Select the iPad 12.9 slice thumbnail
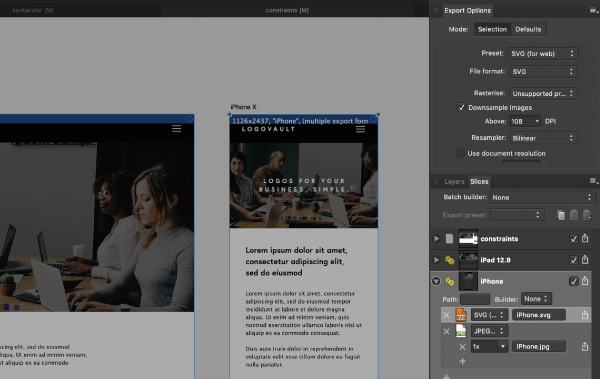This screenshot has height=379, width=600. (x=468, y=260)
